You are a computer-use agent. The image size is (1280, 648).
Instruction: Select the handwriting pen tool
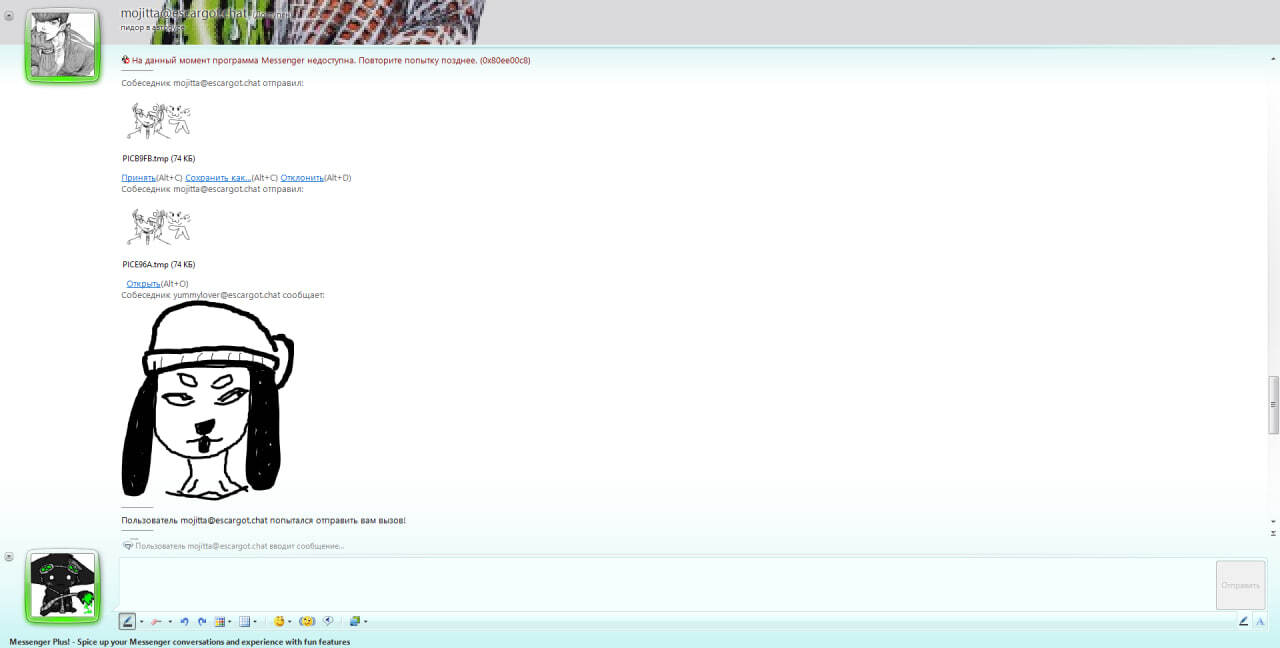click(x=127, y=621)
